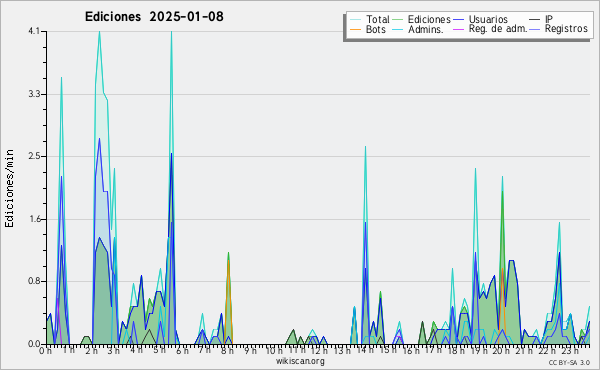Image resolution: width=600 pixels, height=370 pixels.
Task: Click the '17 h' x-axis tick label
Action: click(x=433, y=350)
